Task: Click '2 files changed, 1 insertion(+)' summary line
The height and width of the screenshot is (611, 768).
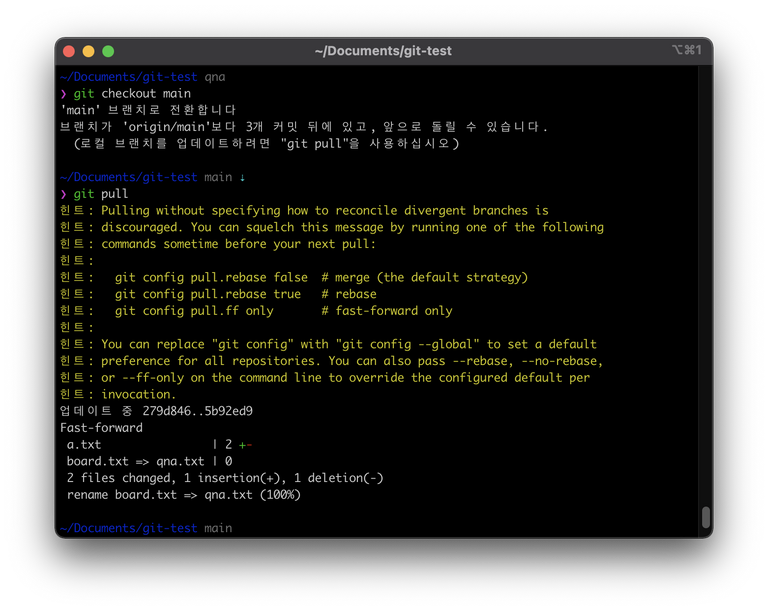Action: click(225, 478)
